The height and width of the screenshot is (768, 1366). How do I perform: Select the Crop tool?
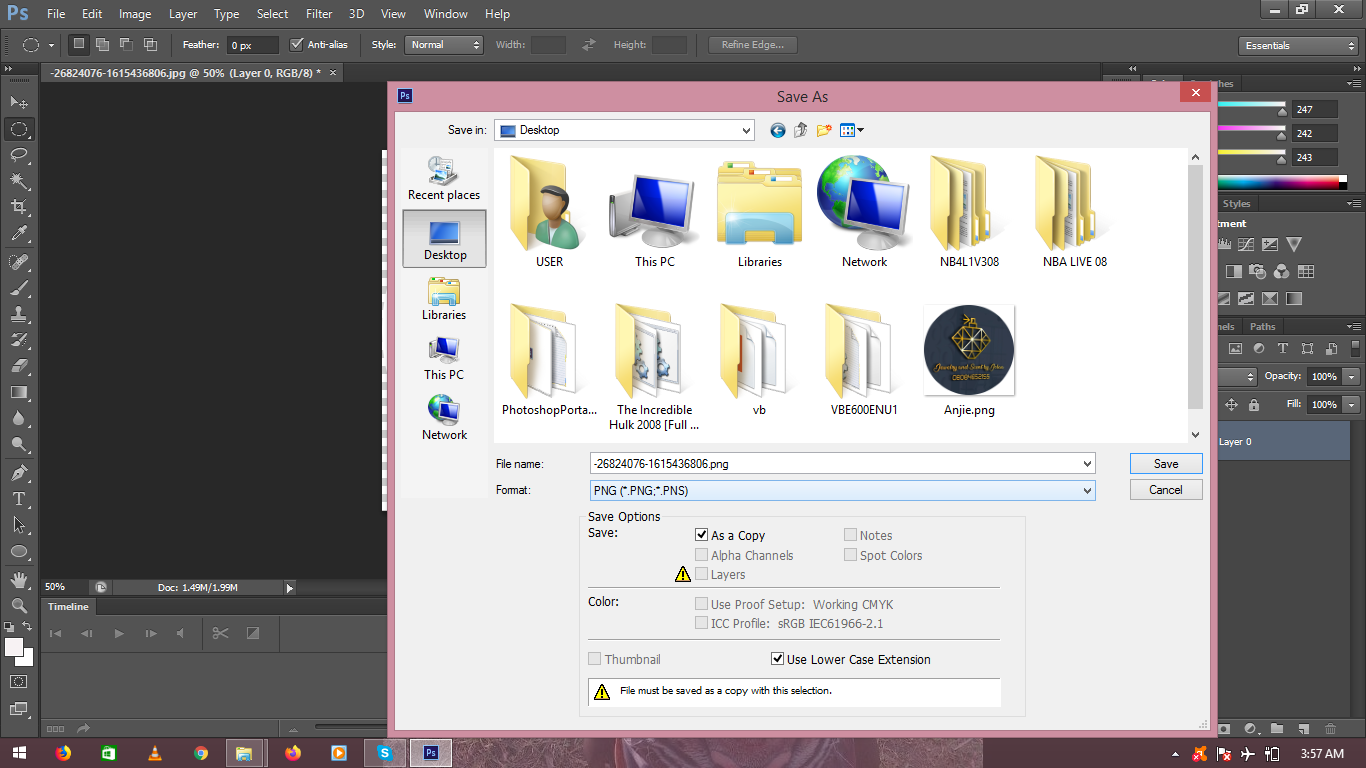(x=19, y=207)
